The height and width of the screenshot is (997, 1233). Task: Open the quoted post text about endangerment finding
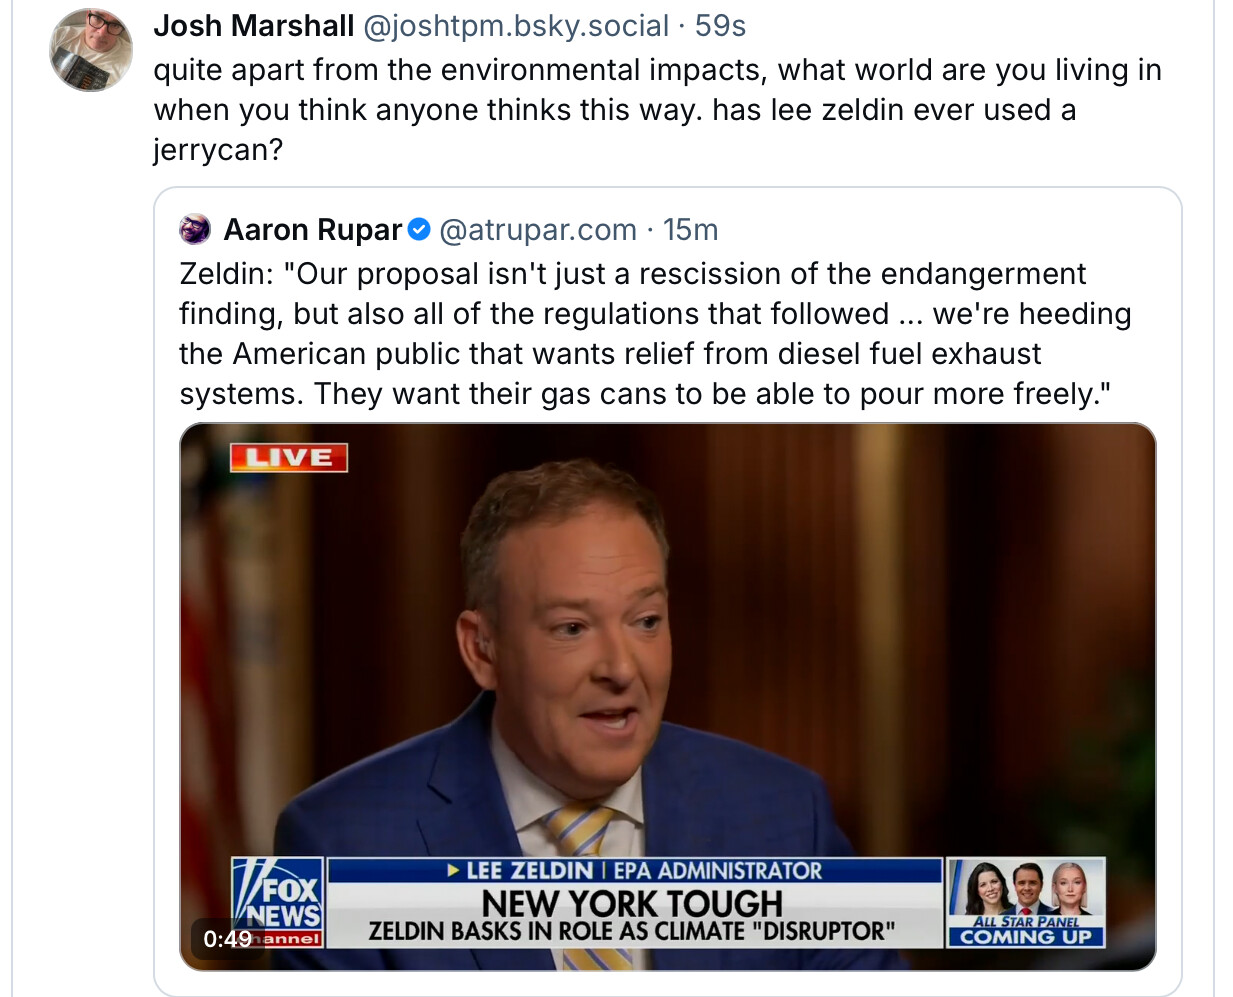(x=655, y=334)
